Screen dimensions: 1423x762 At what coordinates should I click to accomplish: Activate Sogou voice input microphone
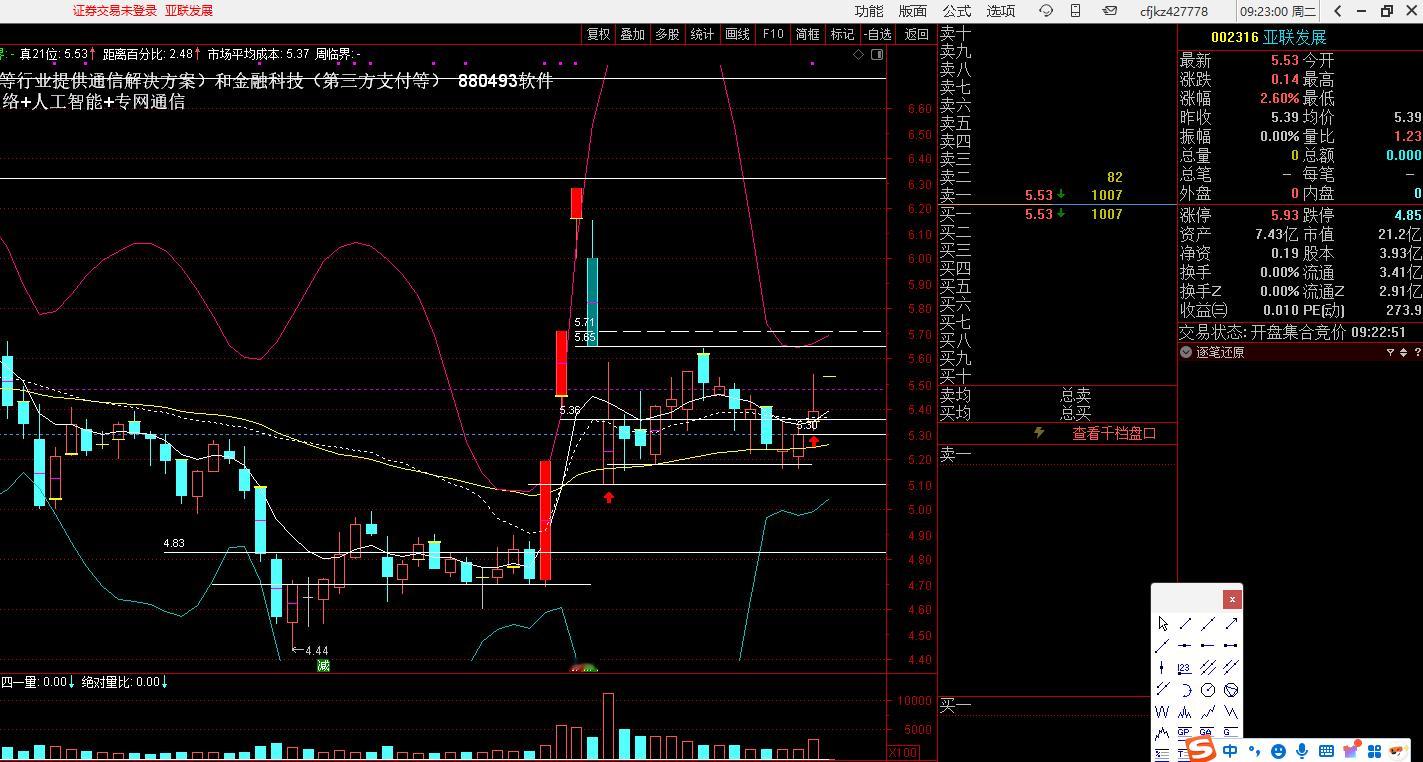point(1302,751)
